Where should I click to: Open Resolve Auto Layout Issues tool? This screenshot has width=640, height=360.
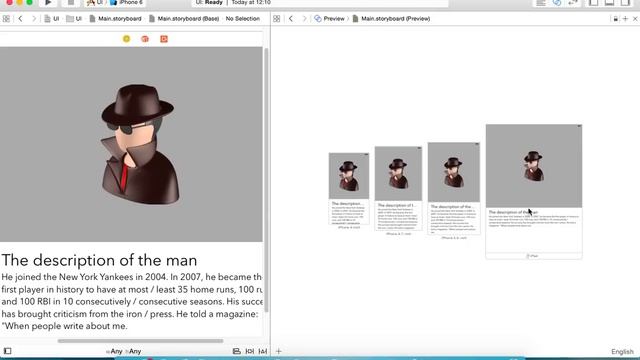click(263, 351)
